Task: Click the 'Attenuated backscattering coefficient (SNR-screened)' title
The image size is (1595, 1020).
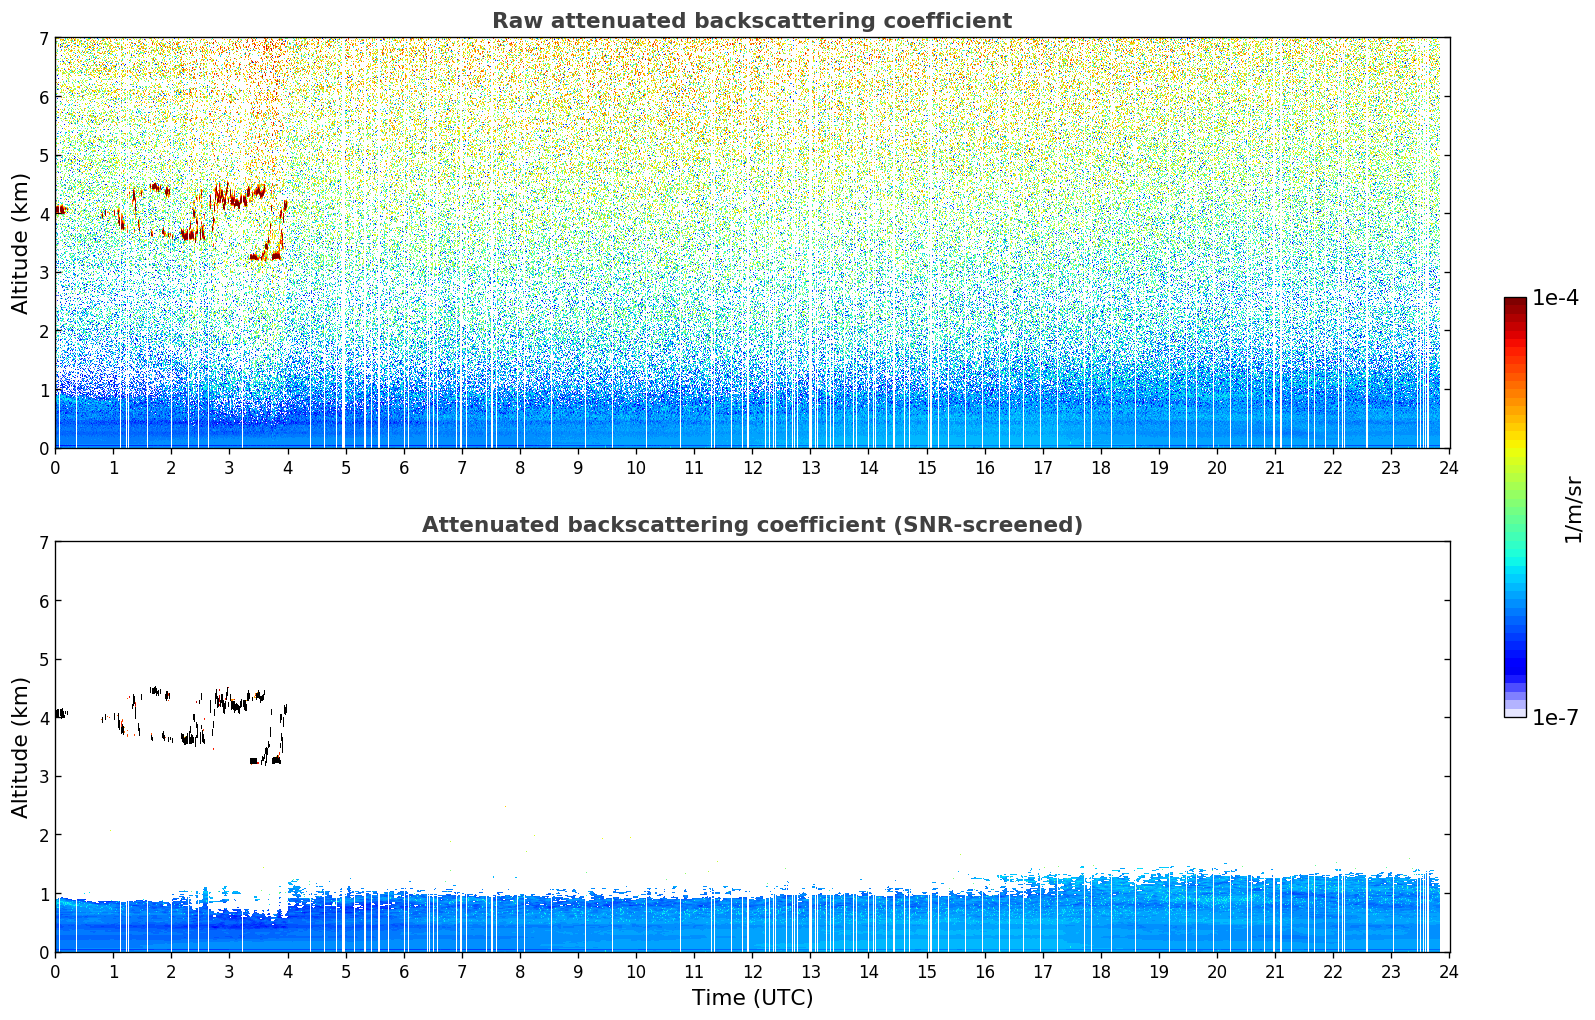Action: click(x=752, y=525)
